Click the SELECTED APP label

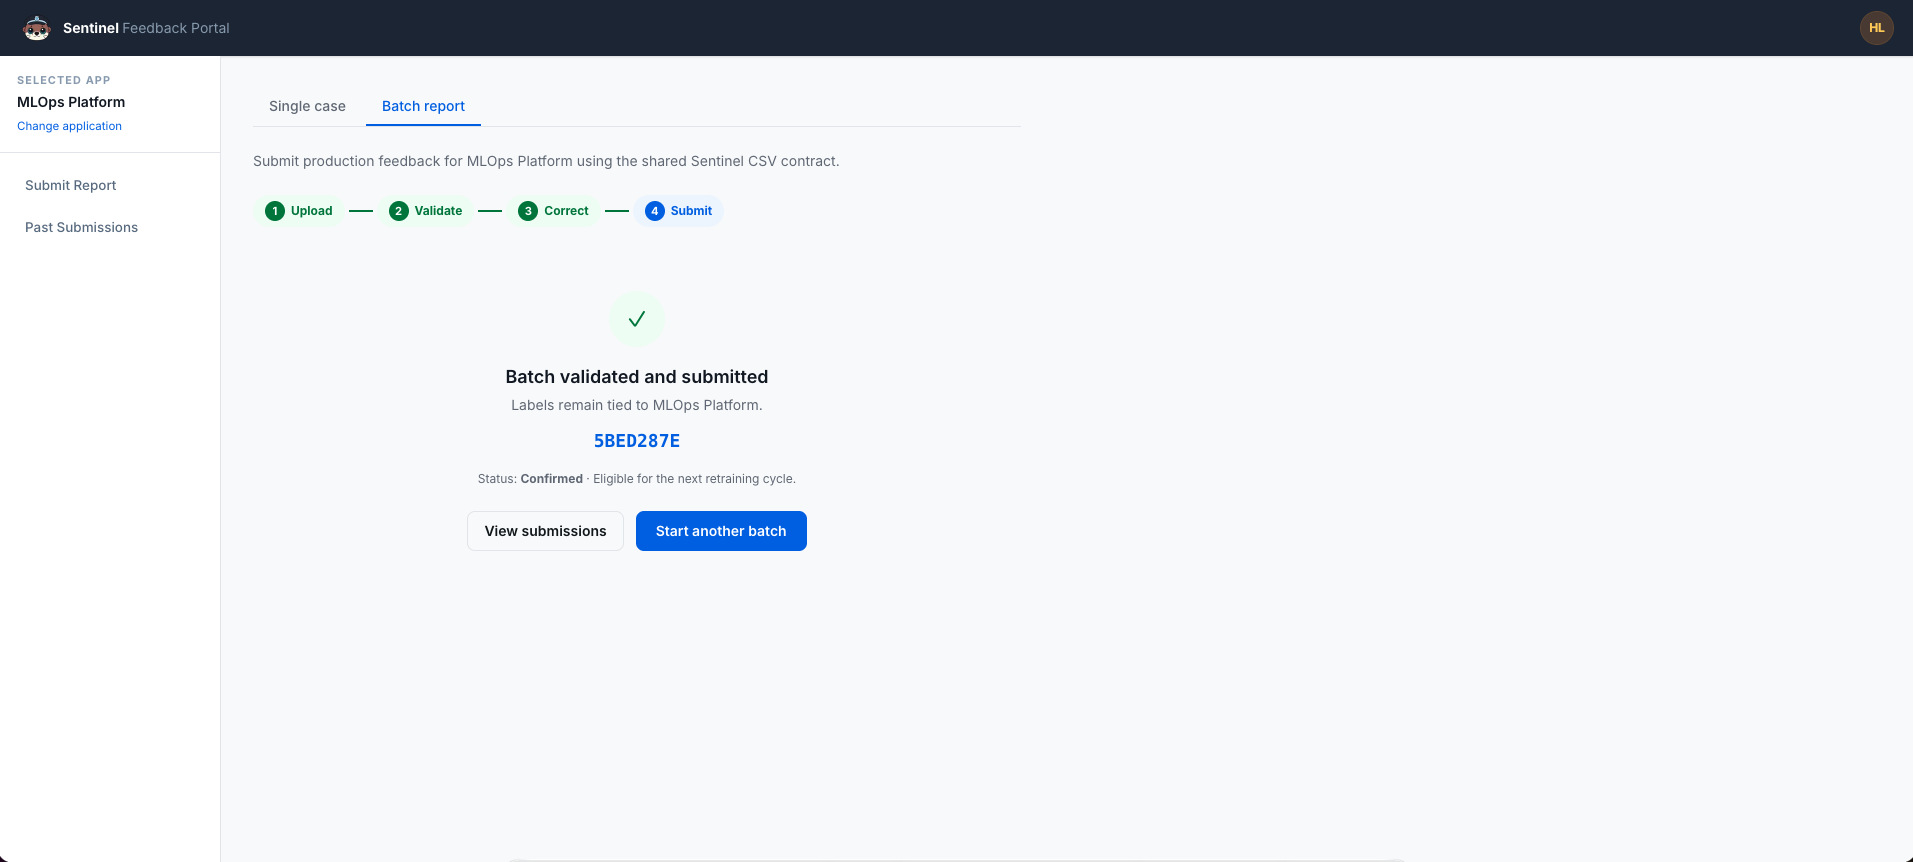click(x=64, y=80)
